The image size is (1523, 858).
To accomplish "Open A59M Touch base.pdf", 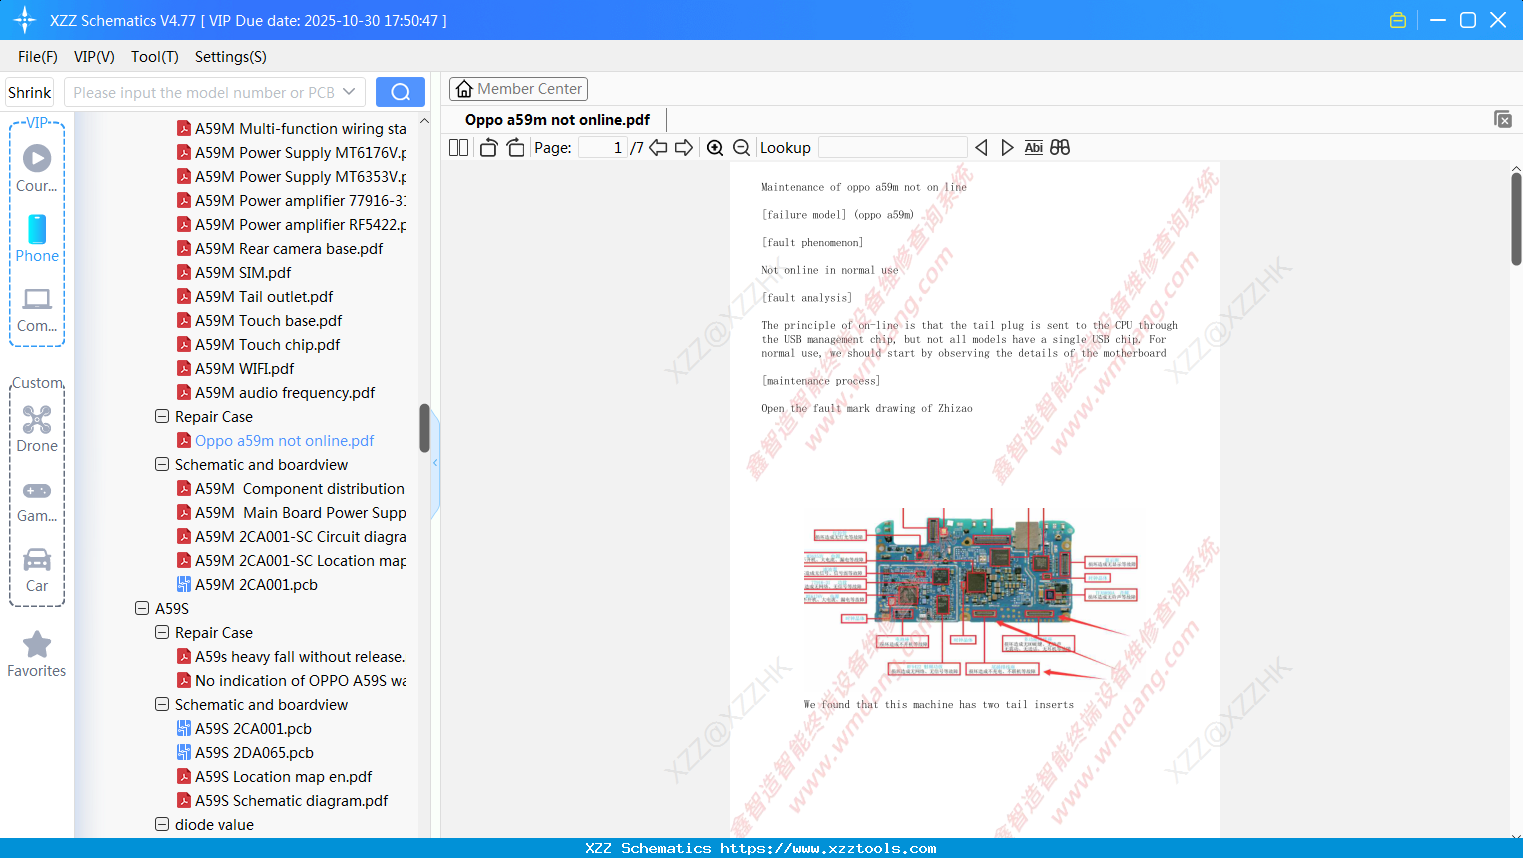I will [x=268, y=321].
